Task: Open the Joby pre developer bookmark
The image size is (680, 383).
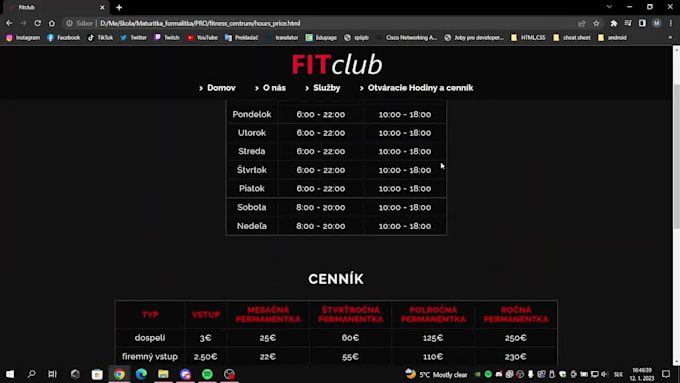Action: click(474, 38)
